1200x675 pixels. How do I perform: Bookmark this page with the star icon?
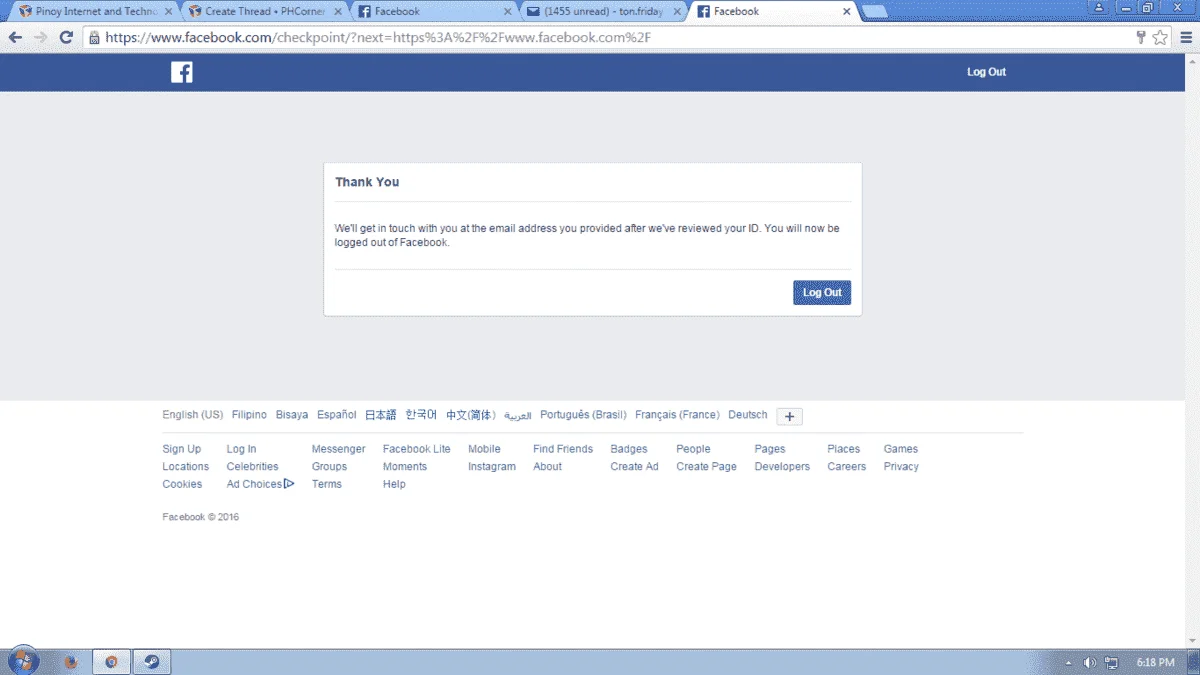(x=1160, y=37)
